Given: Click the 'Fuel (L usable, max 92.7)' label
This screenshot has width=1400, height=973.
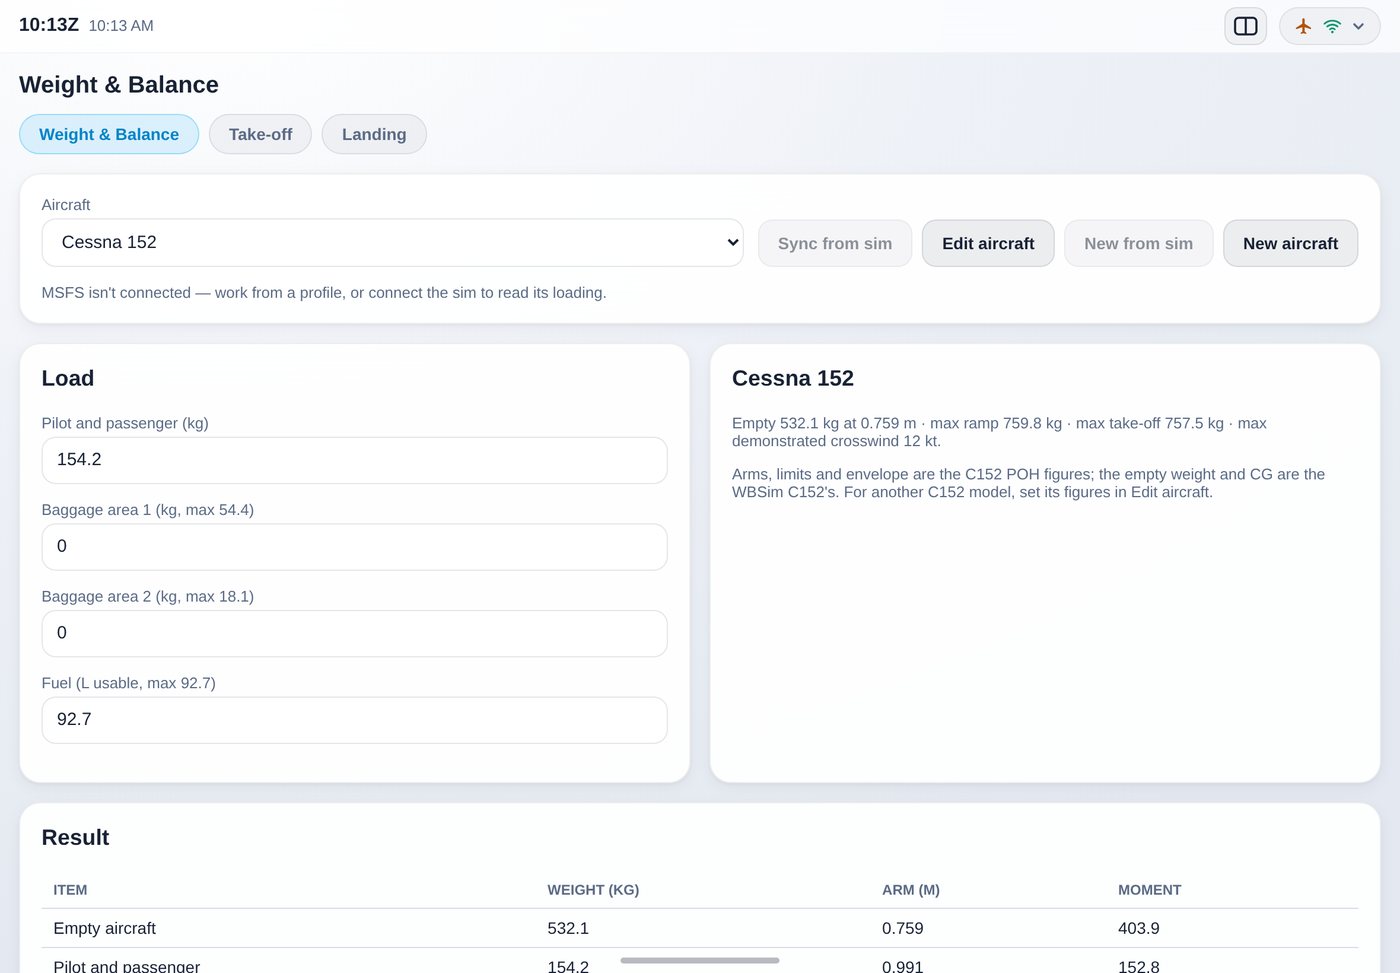Looking at the screenshot, I should pyautogui.click(x=129, y=683).
